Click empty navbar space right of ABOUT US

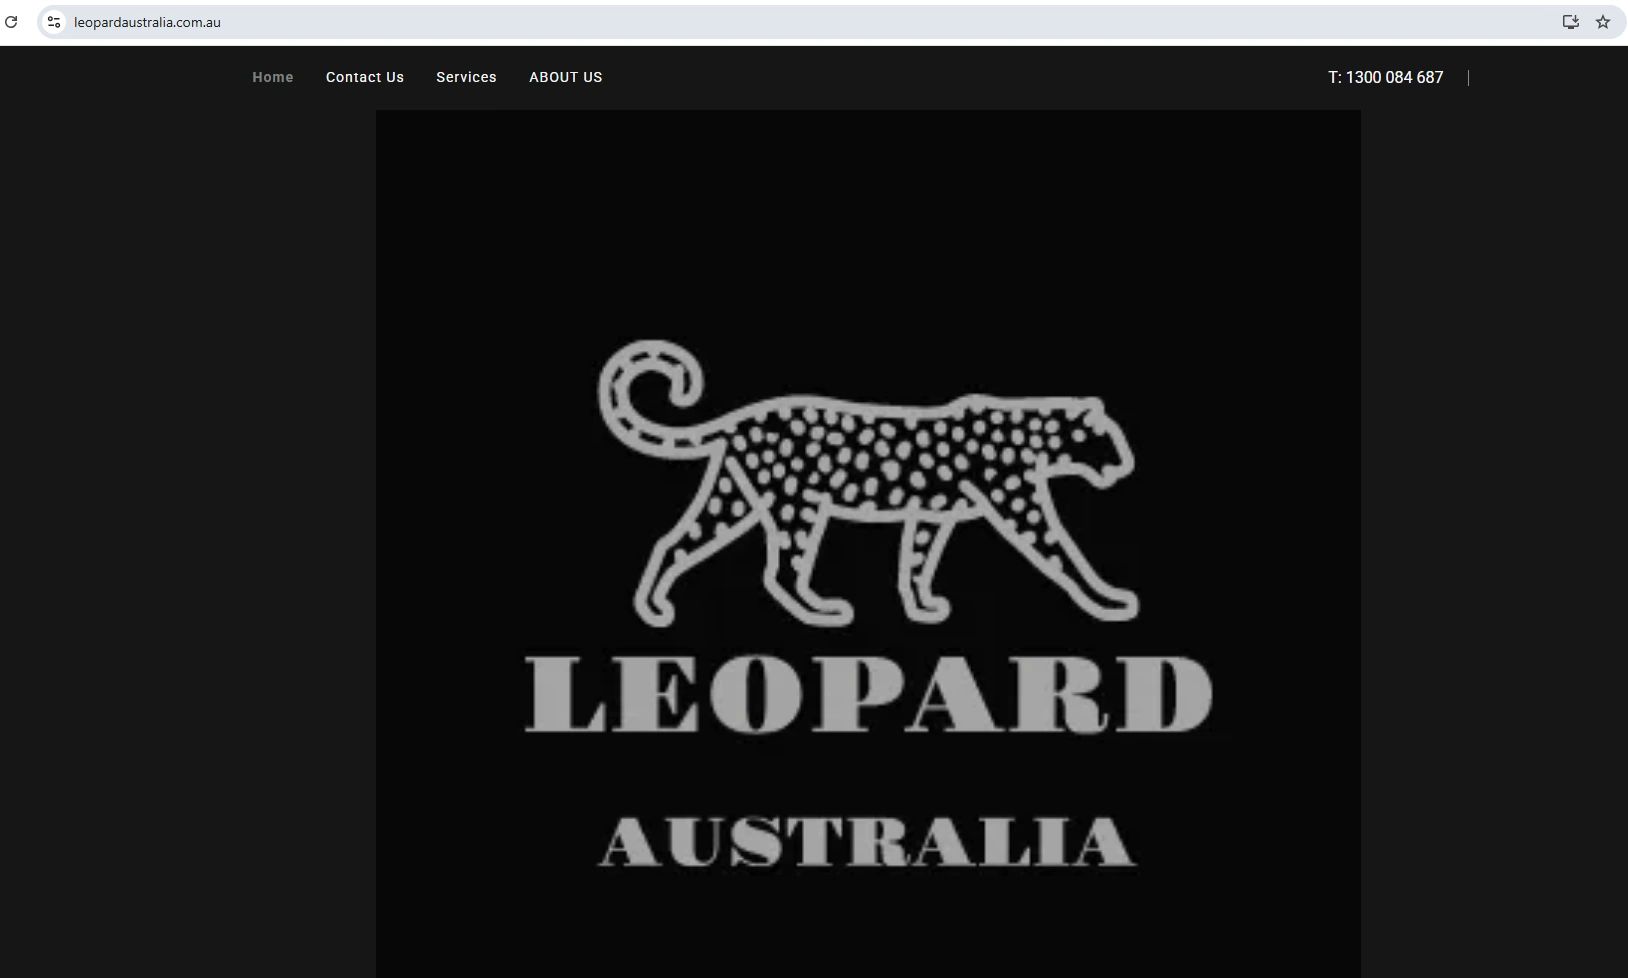[960, 77]
